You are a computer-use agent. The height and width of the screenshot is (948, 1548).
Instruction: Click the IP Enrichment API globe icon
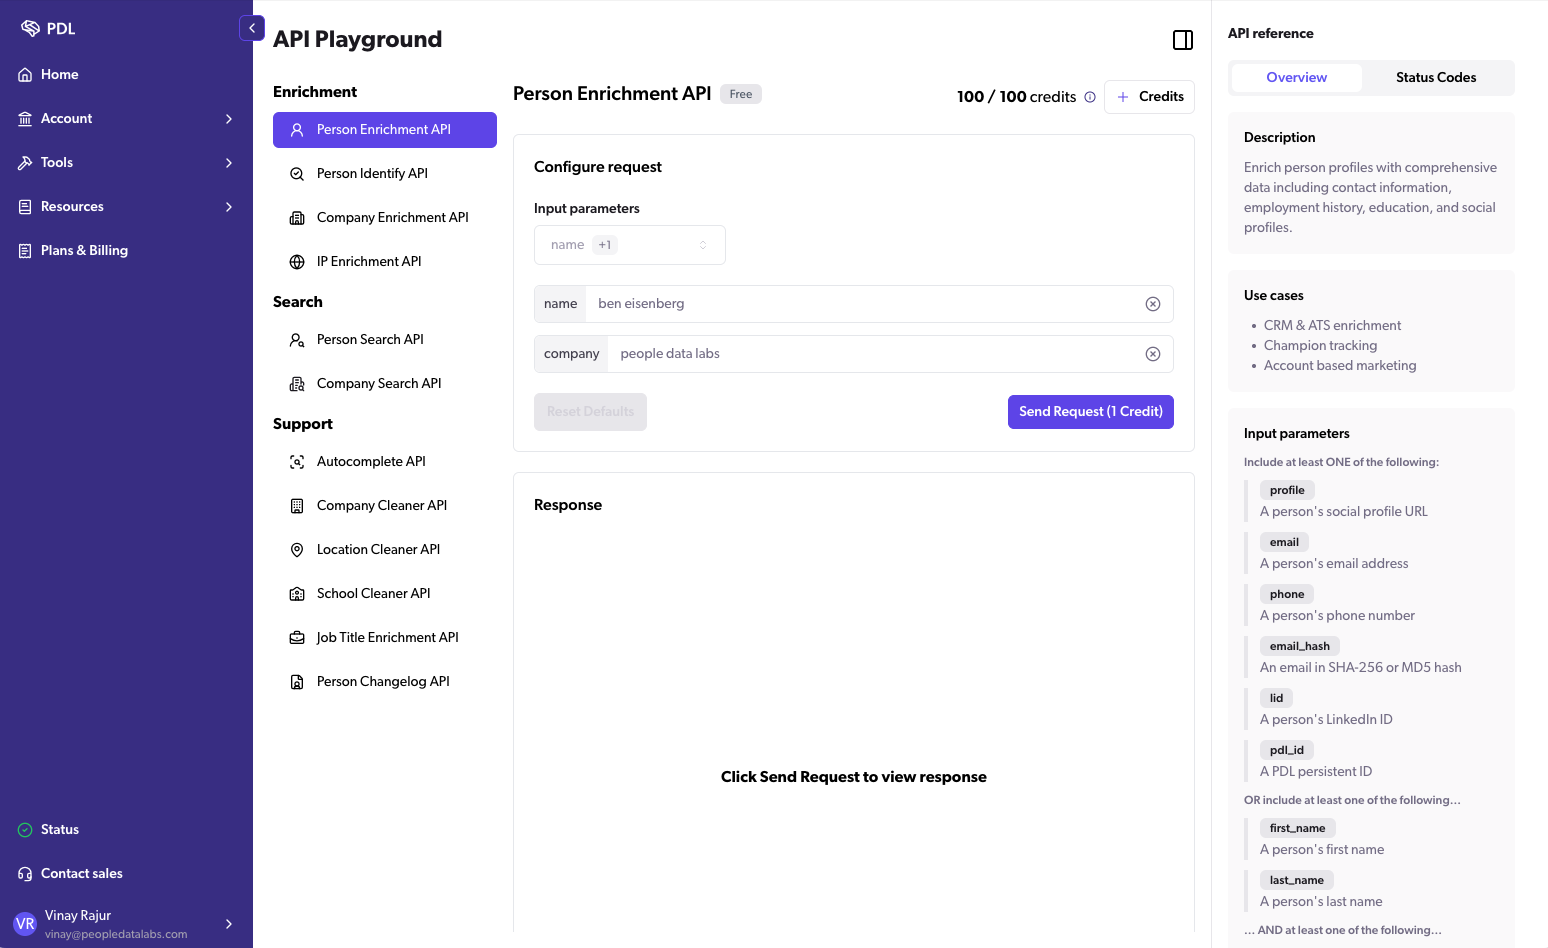297,262
